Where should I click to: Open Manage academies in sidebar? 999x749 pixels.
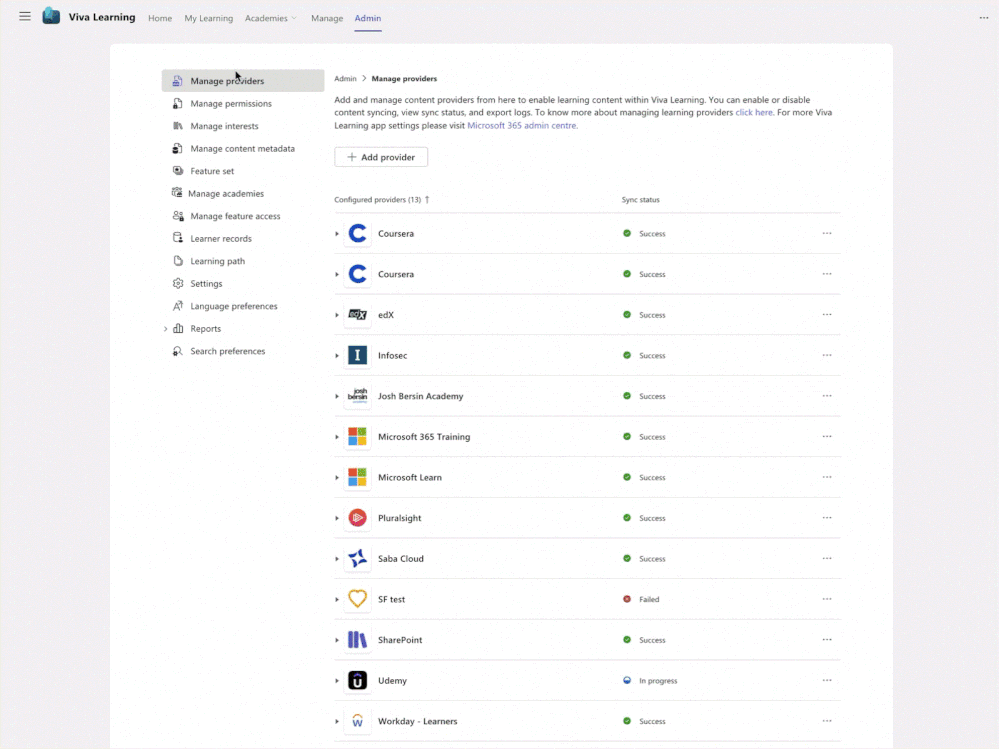point(243,194)
